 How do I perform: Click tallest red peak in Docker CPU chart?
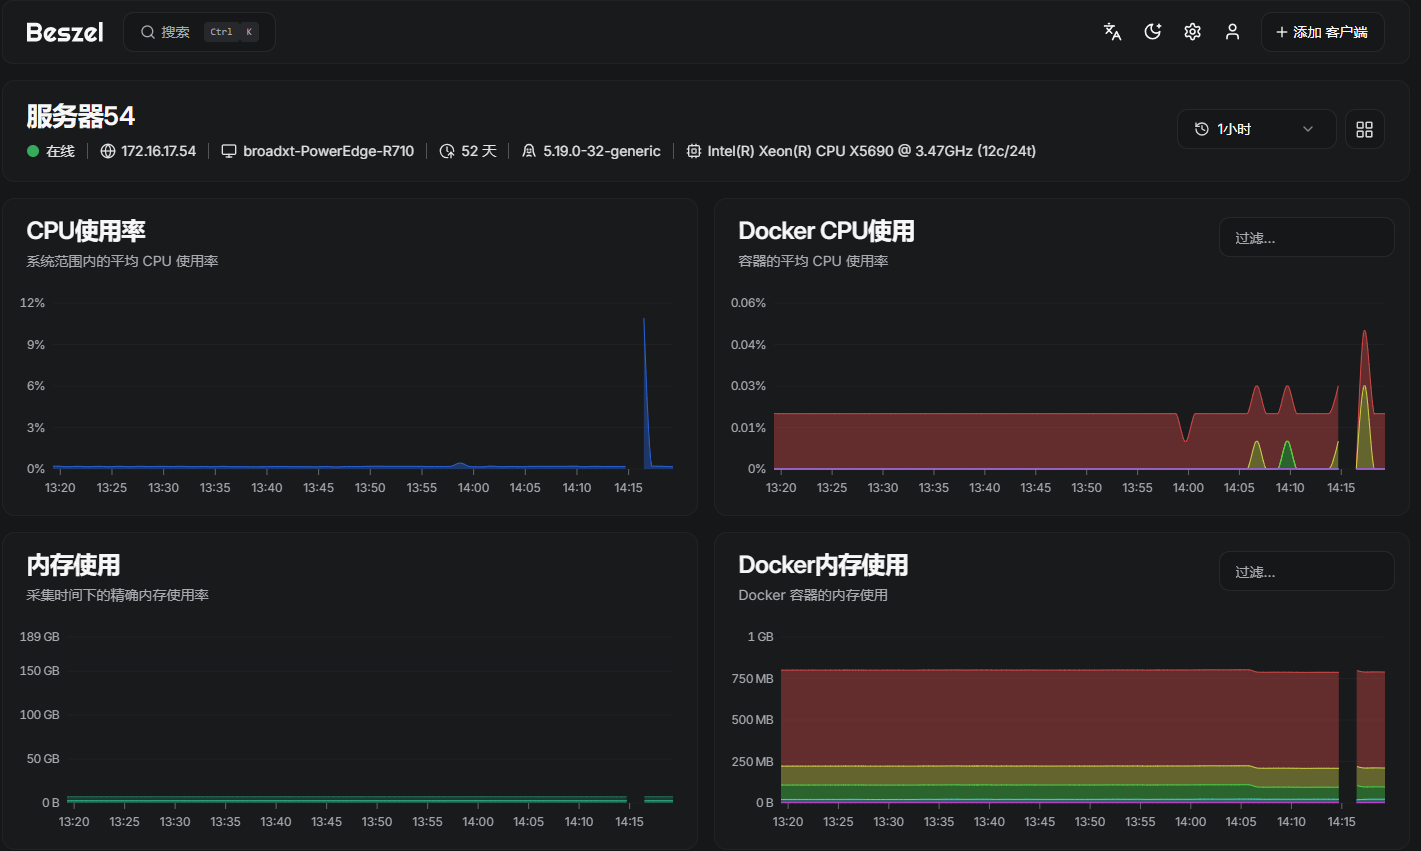coord(1364,360)
